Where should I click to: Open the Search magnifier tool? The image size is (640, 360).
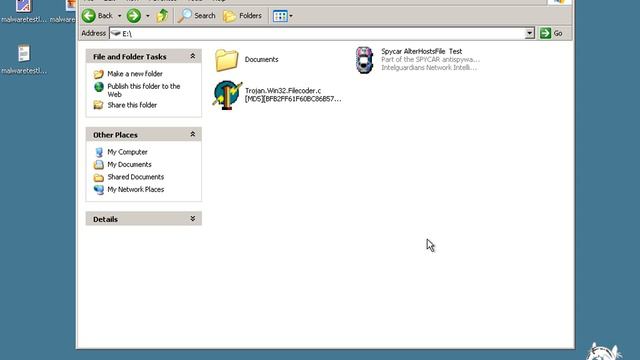tap(197, 16)
